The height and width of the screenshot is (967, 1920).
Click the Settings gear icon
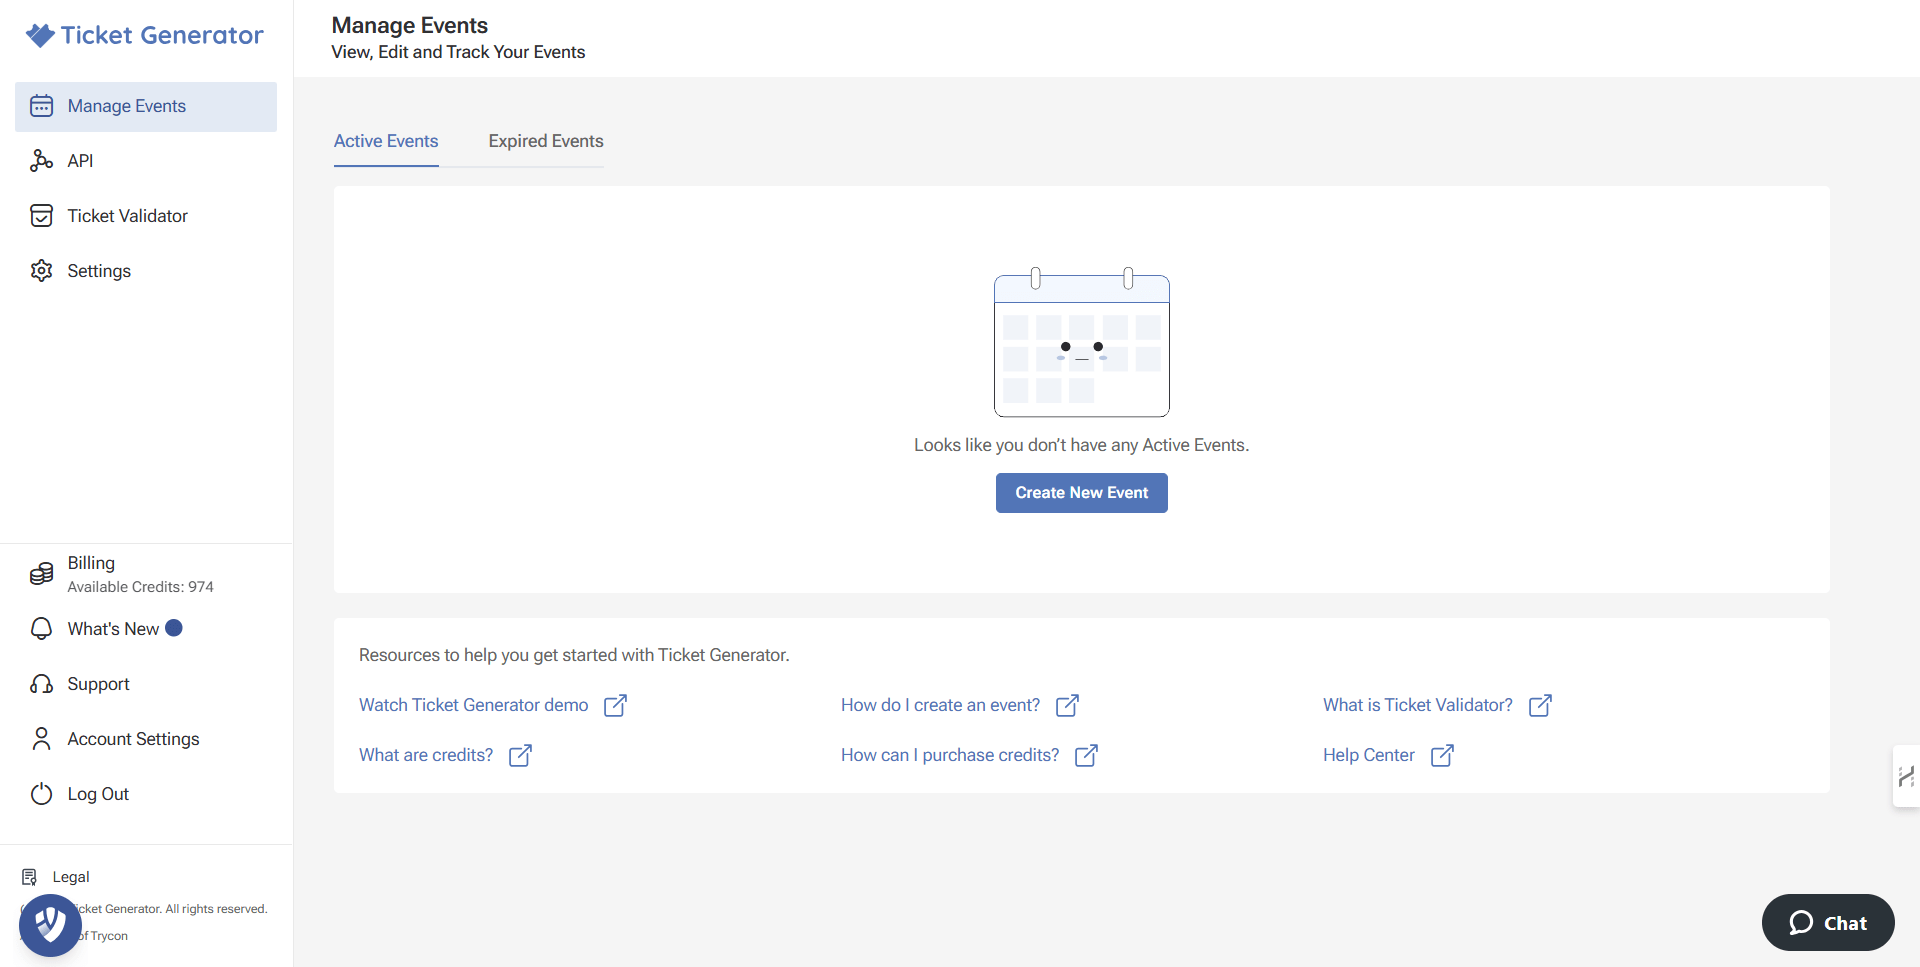(x=42, y=271)
